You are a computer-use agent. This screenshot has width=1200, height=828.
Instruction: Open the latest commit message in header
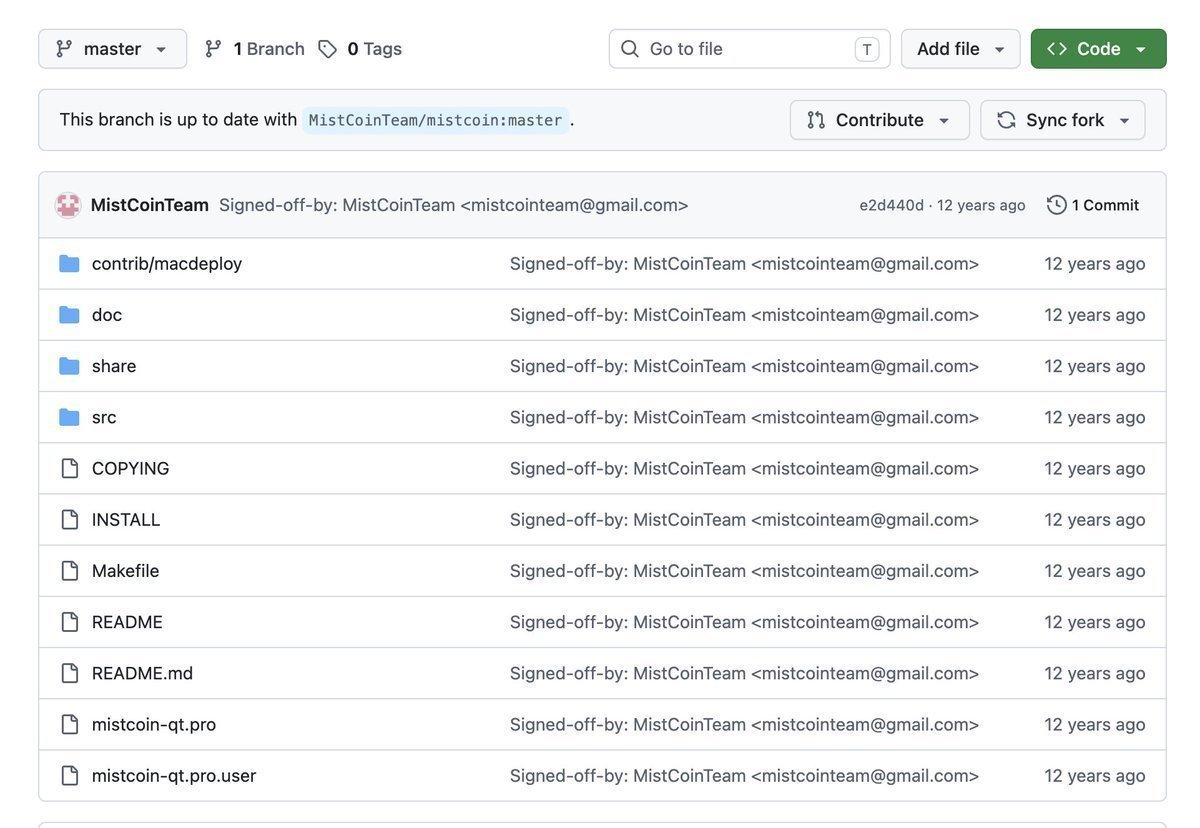[x=454, y=205]
